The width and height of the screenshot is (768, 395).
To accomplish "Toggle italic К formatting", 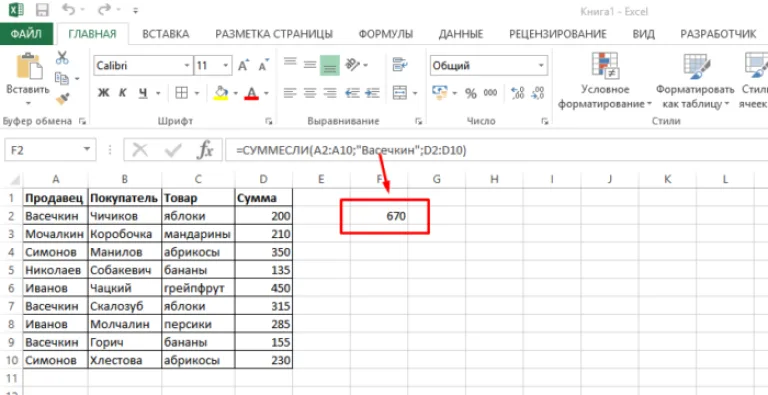I will pos(123,93).
